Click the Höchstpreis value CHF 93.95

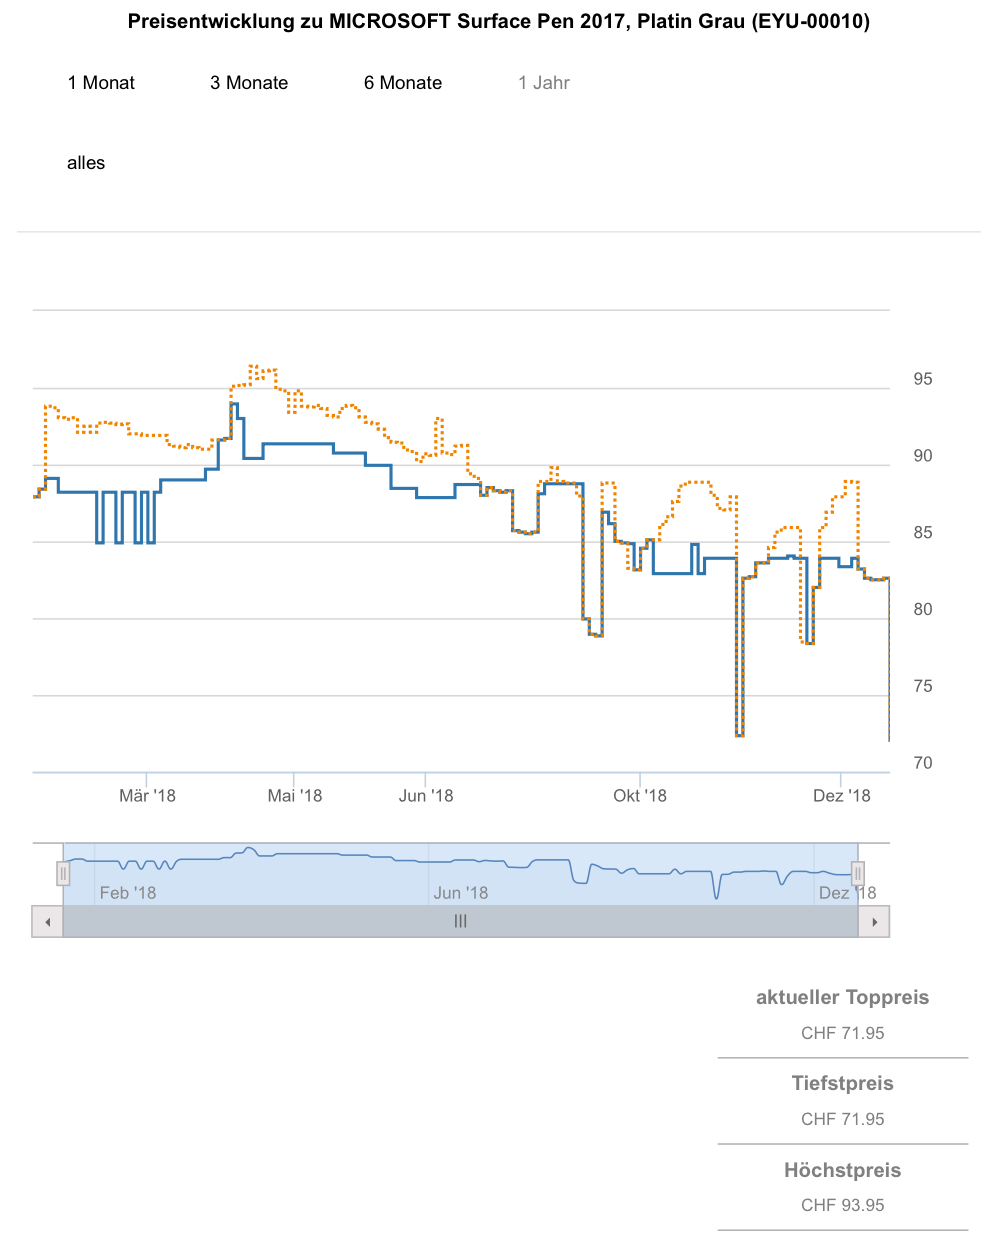point(843,1205)
